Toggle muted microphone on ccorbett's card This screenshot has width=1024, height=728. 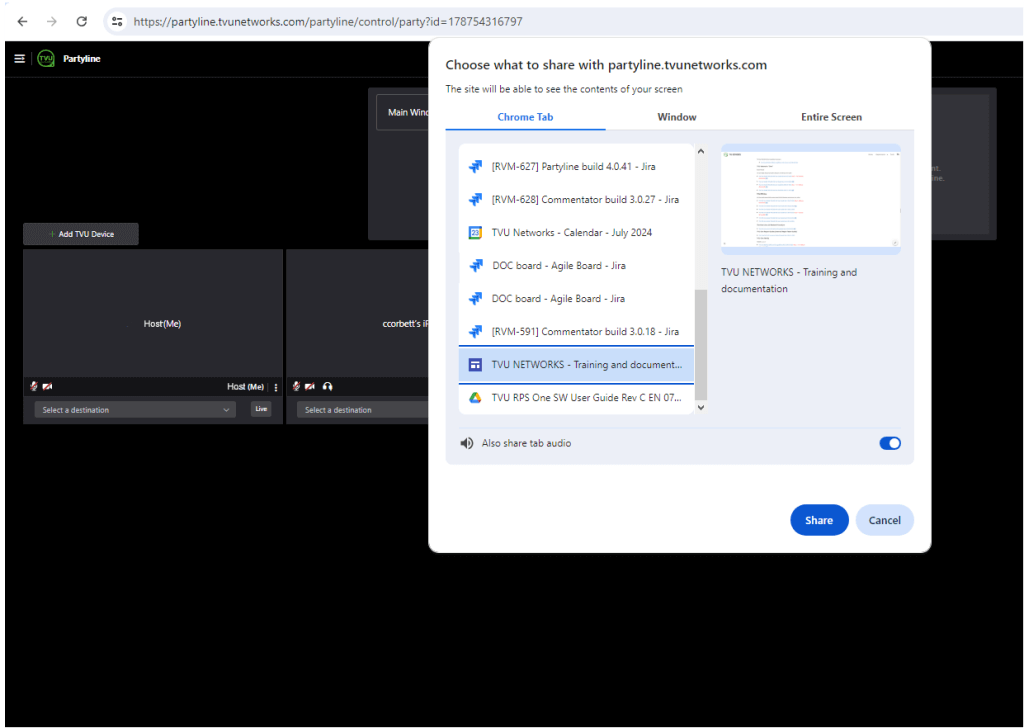296,387
